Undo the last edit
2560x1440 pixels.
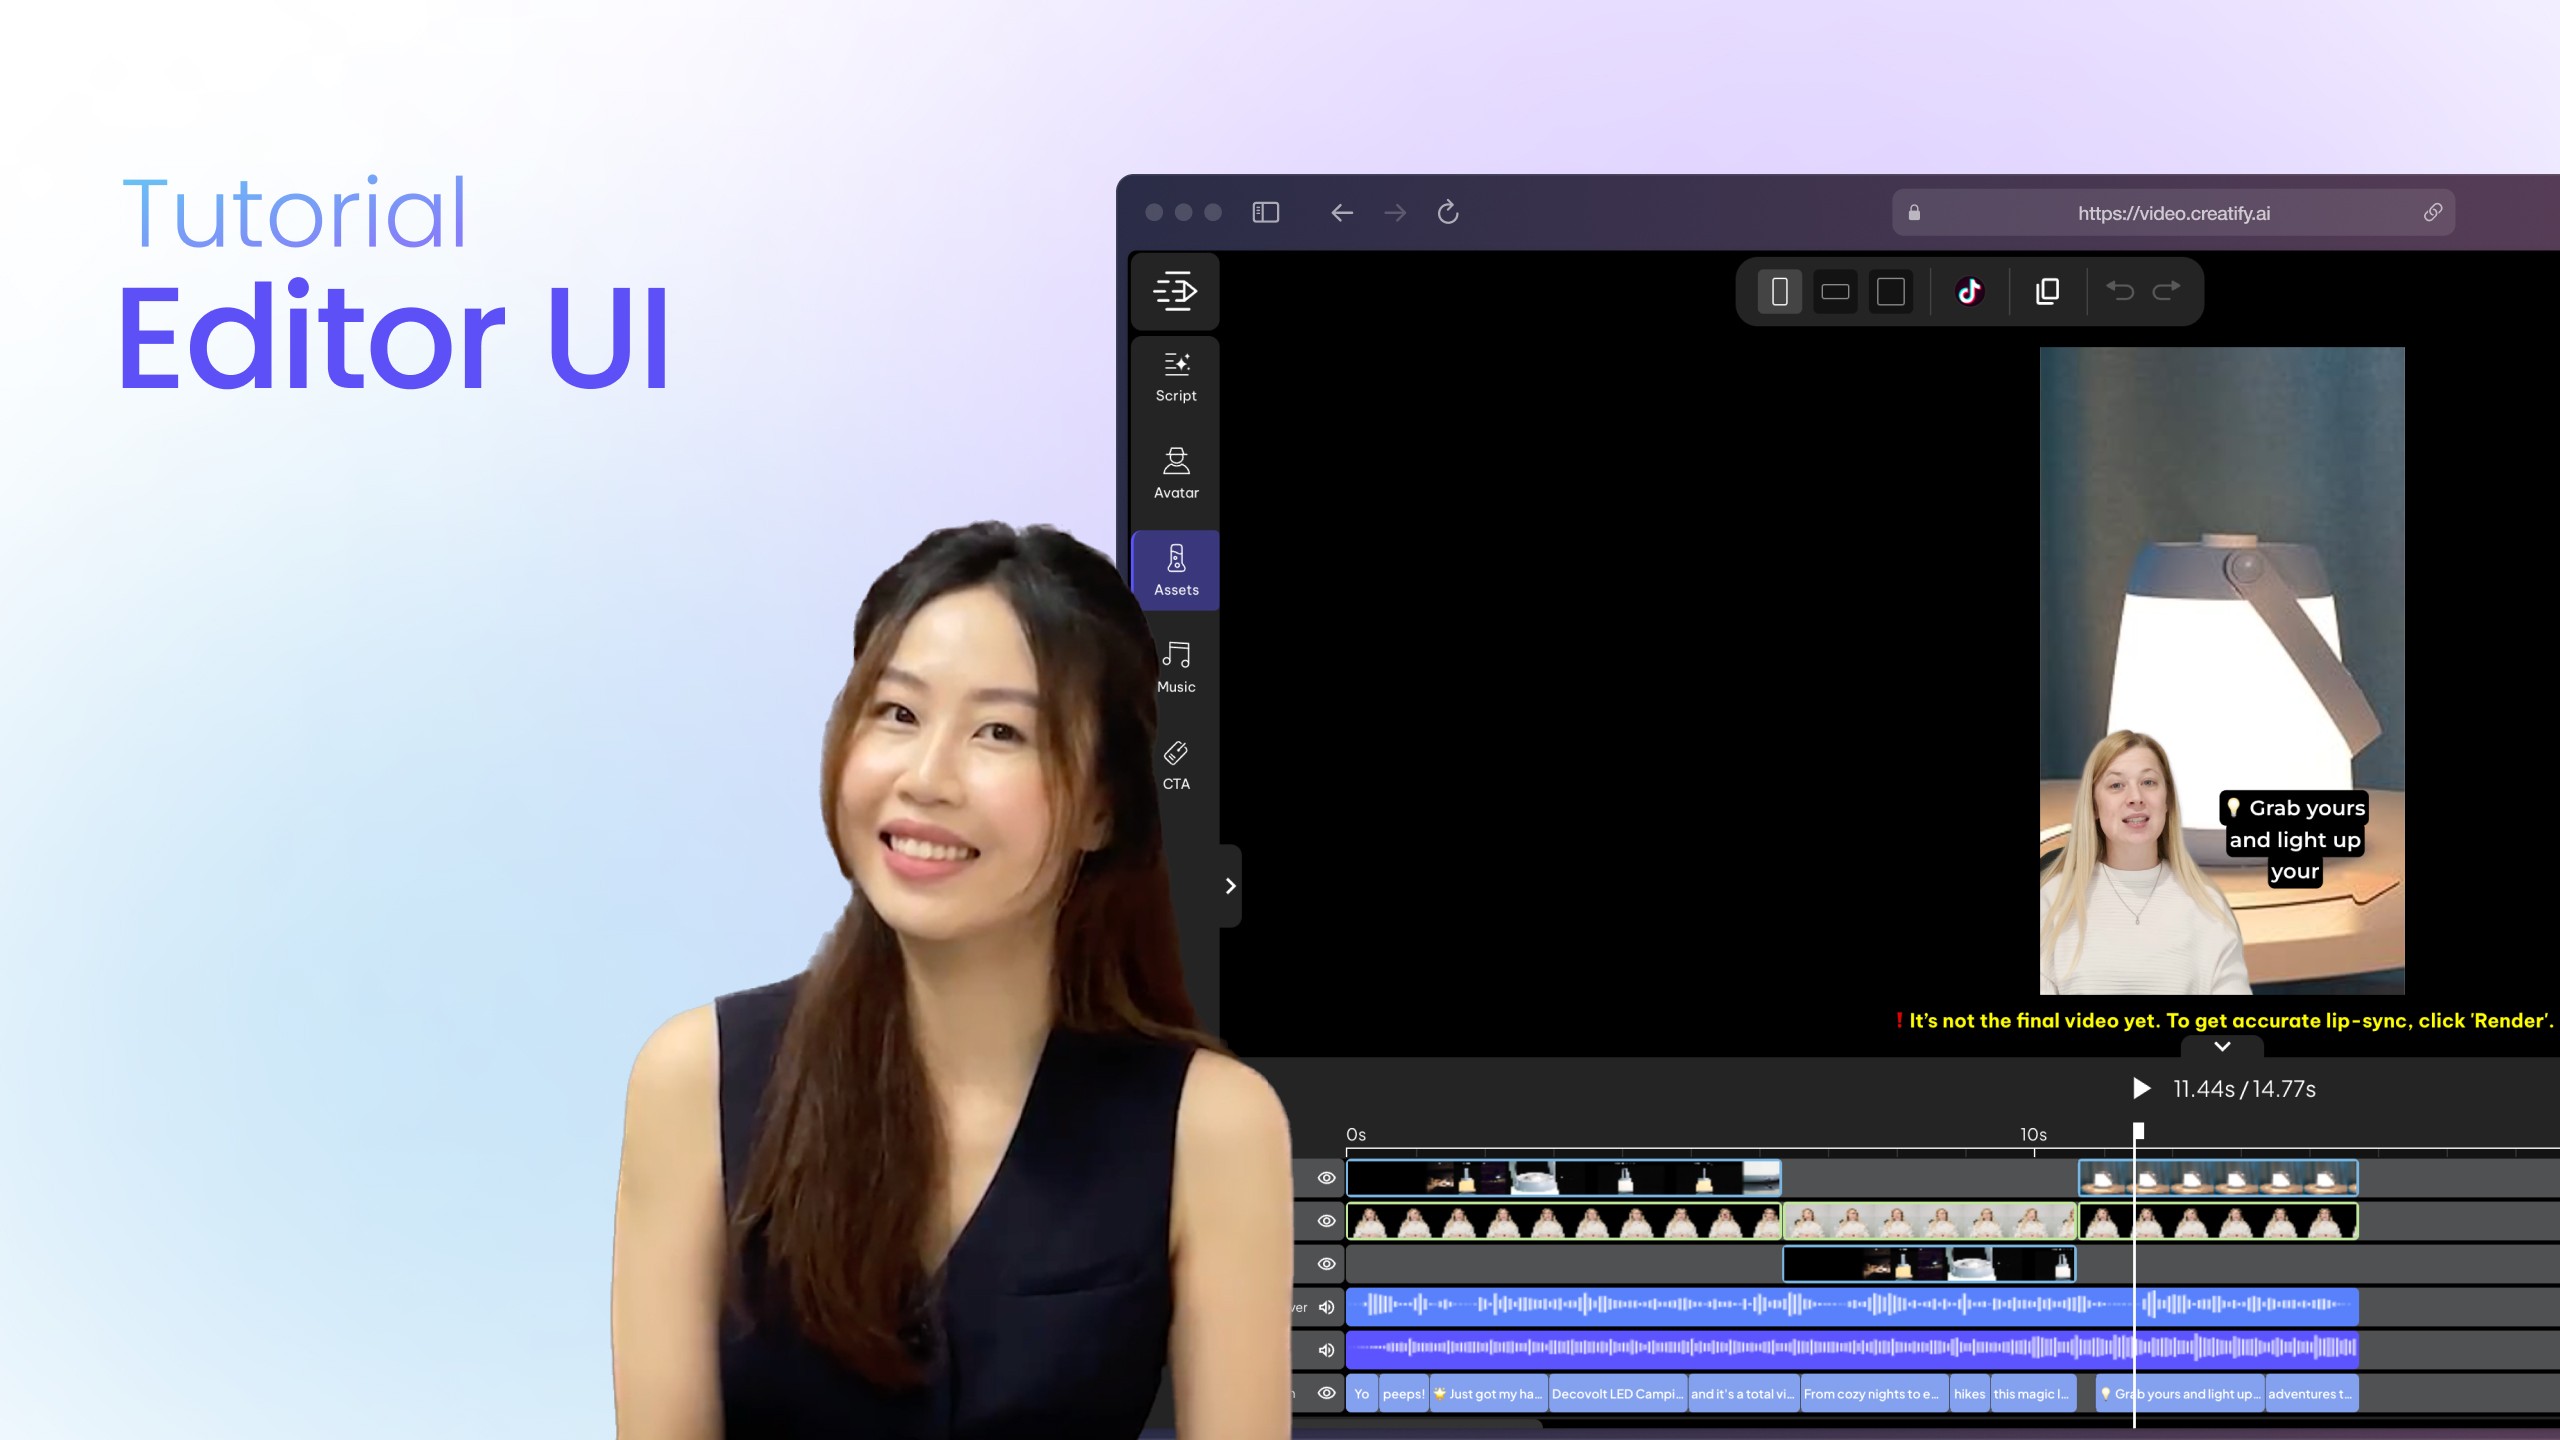click(x=2120, y=291)
